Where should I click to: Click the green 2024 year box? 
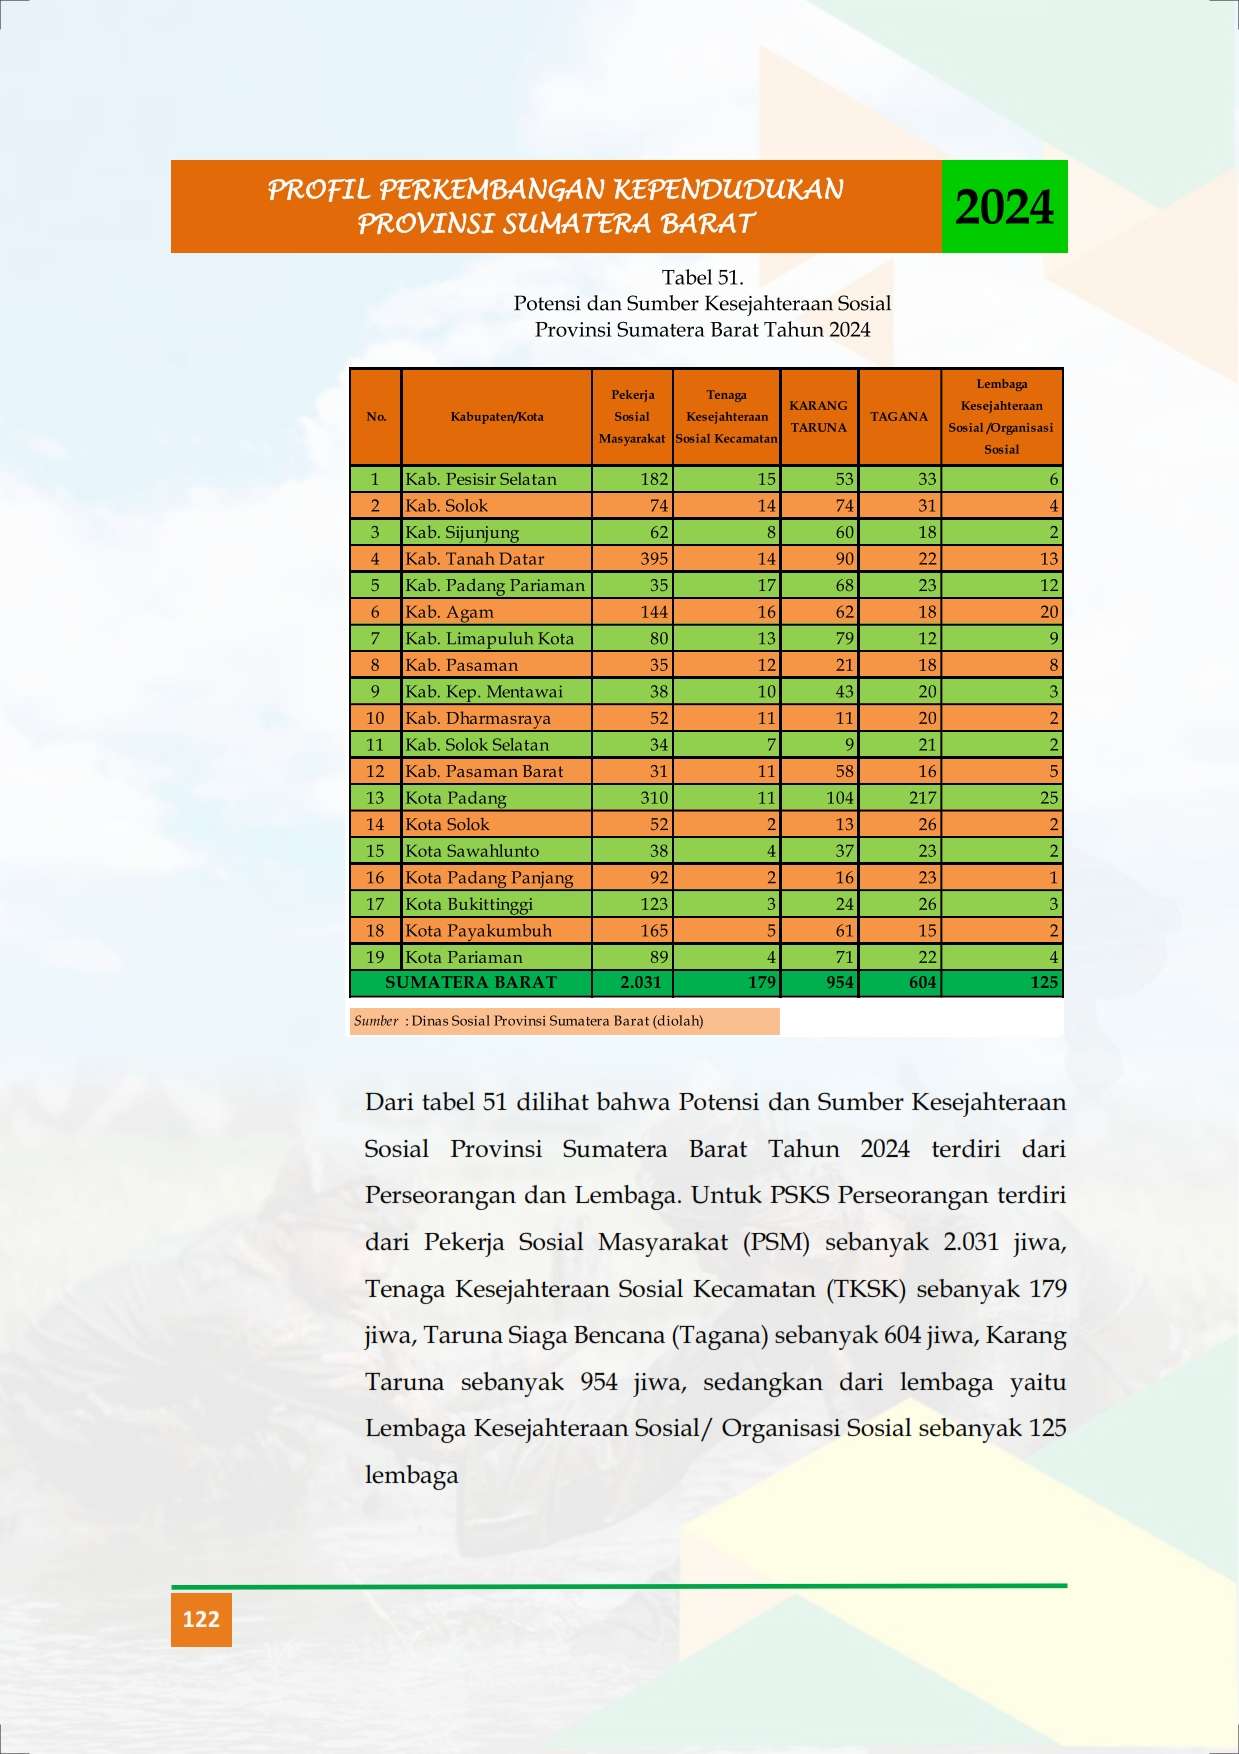1004,206
